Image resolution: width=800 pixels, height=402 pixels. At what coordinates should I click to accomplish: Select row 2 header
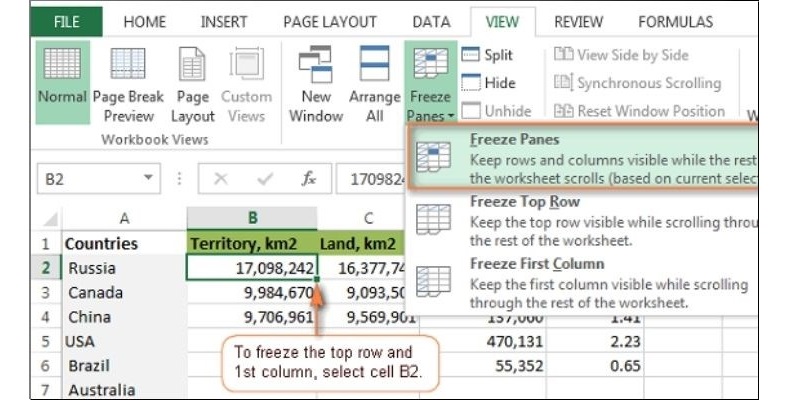[x=46, y=268]
